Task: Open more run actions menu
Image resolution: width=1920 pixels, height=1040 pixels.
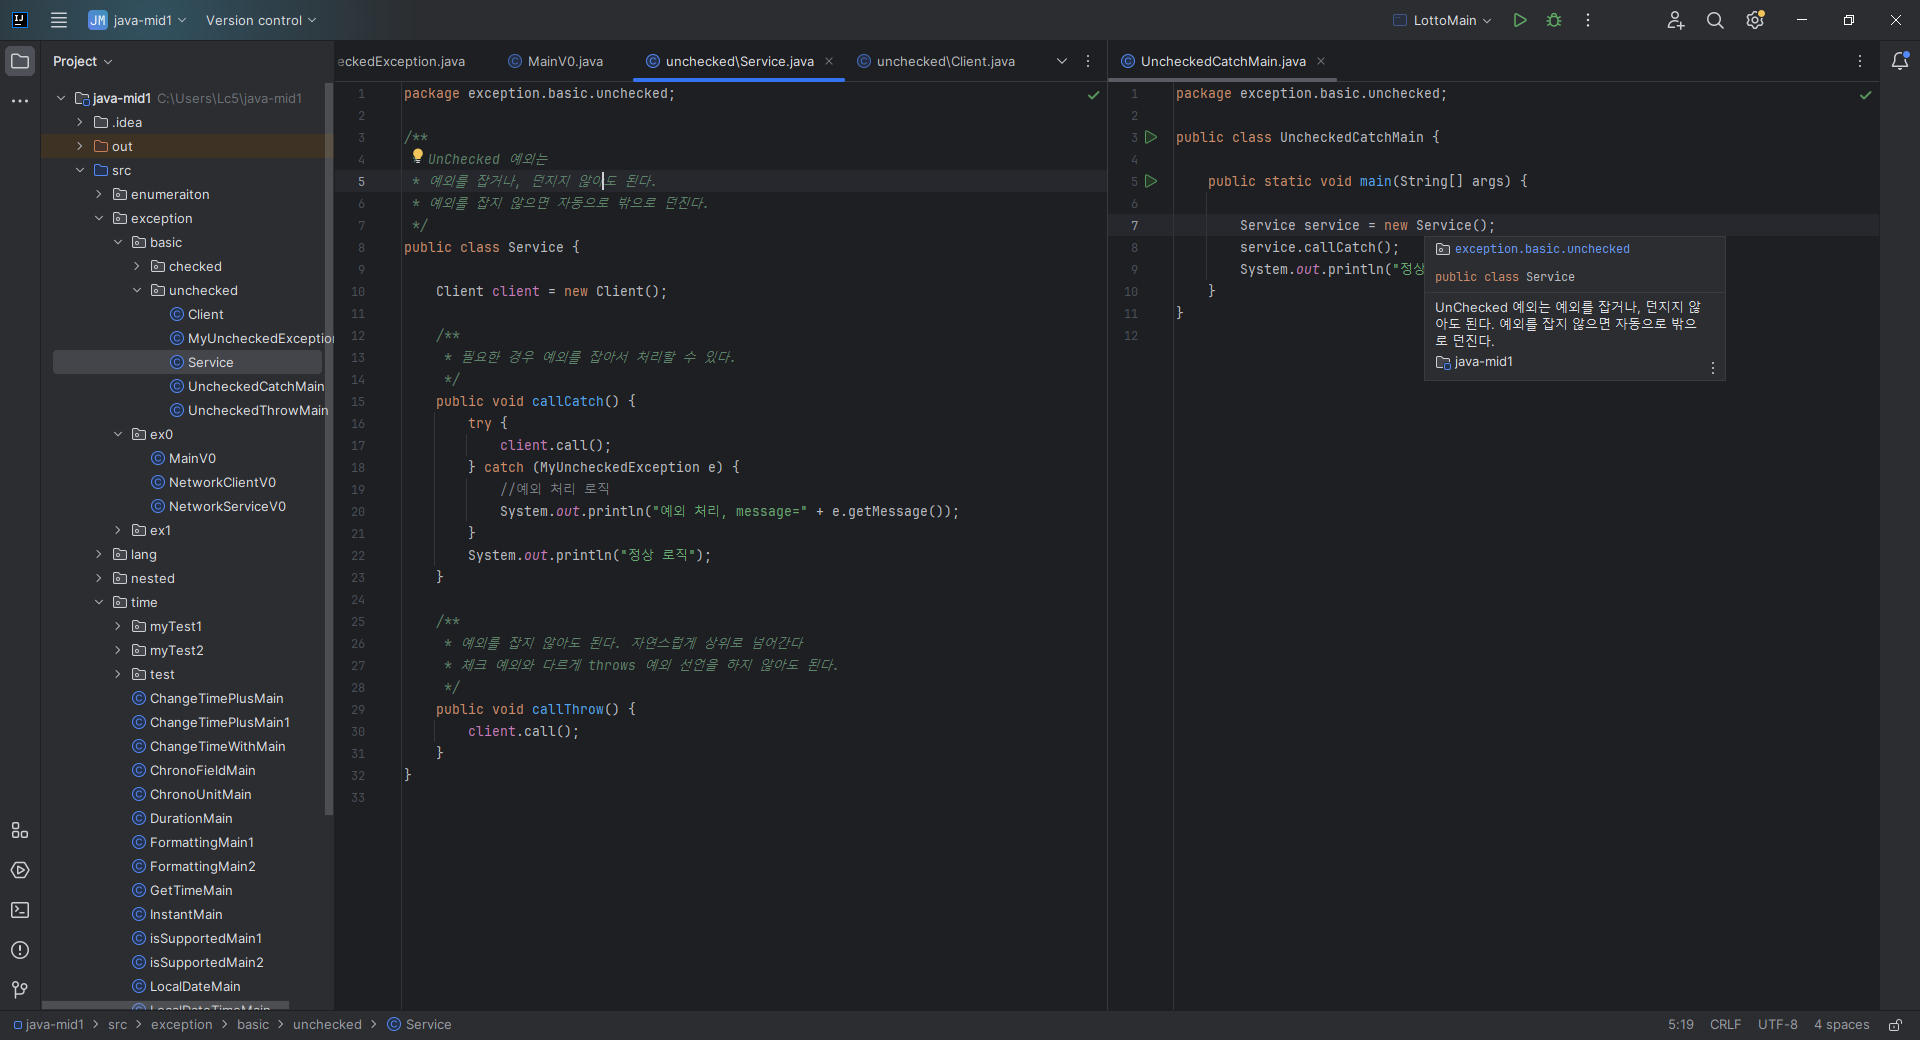Action: 1588,20
